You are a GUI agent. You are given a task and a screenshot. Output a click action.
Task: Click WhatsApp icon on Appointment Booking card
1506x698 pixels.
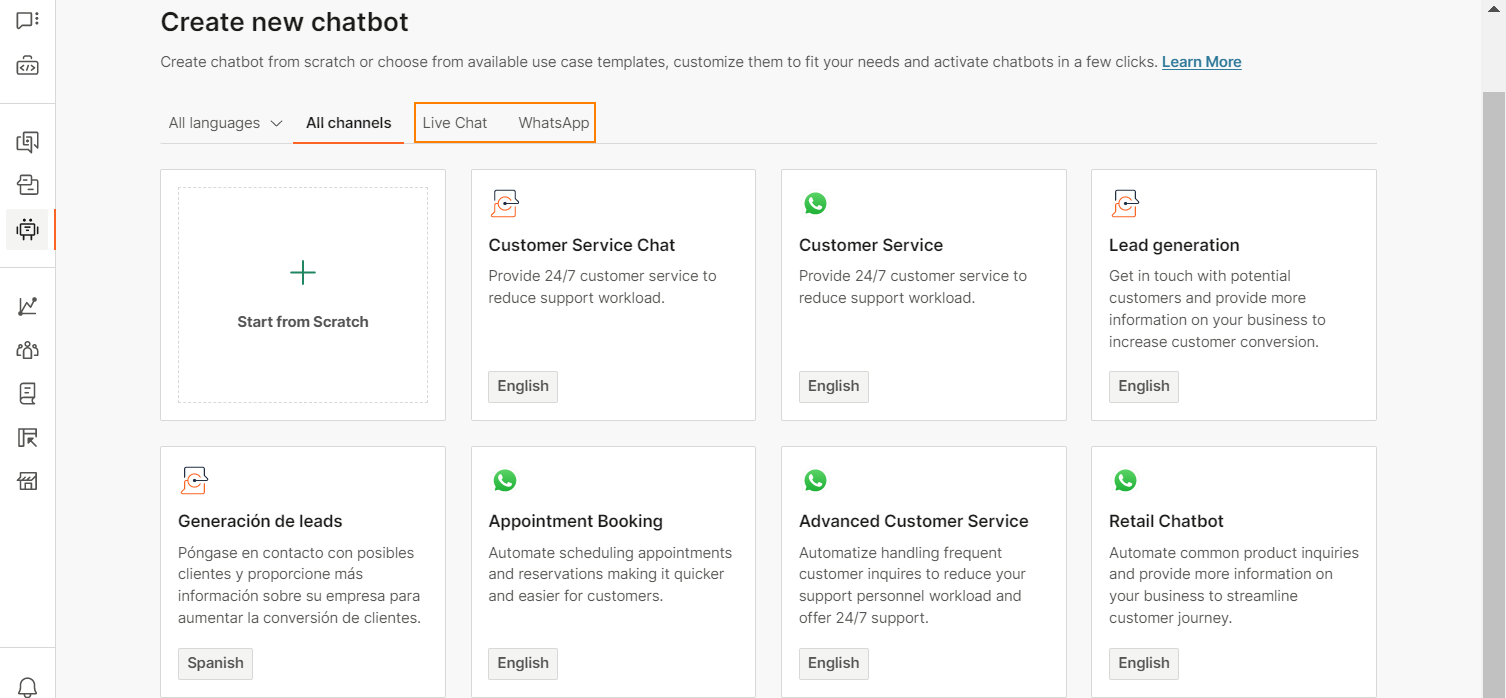click(x=505, y=480)
